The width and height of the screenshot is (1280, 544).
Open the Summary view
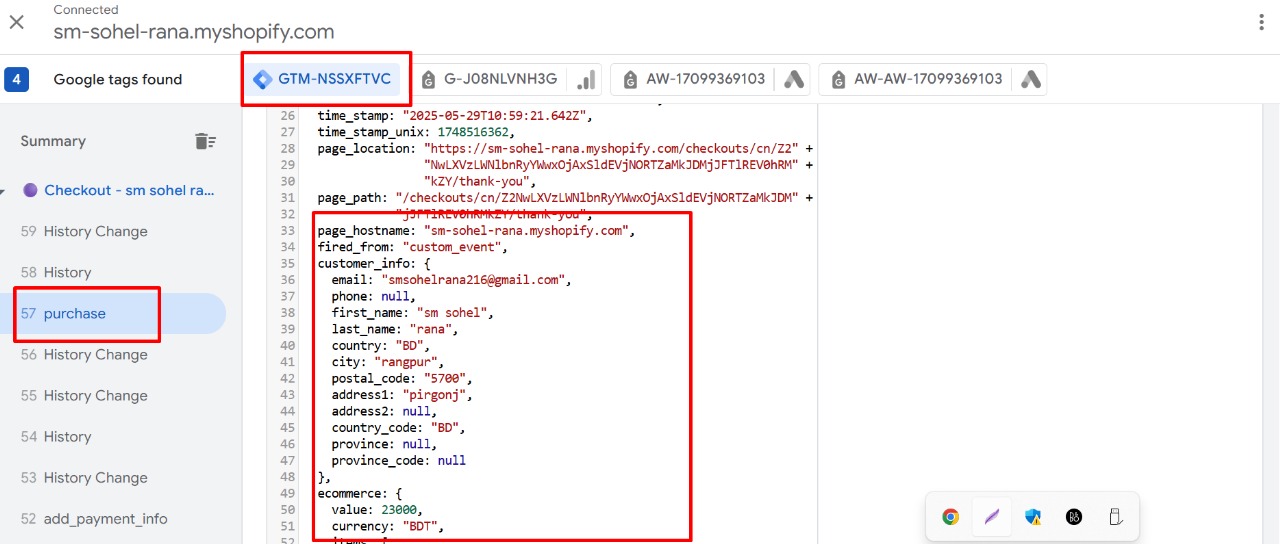point(53,141)
